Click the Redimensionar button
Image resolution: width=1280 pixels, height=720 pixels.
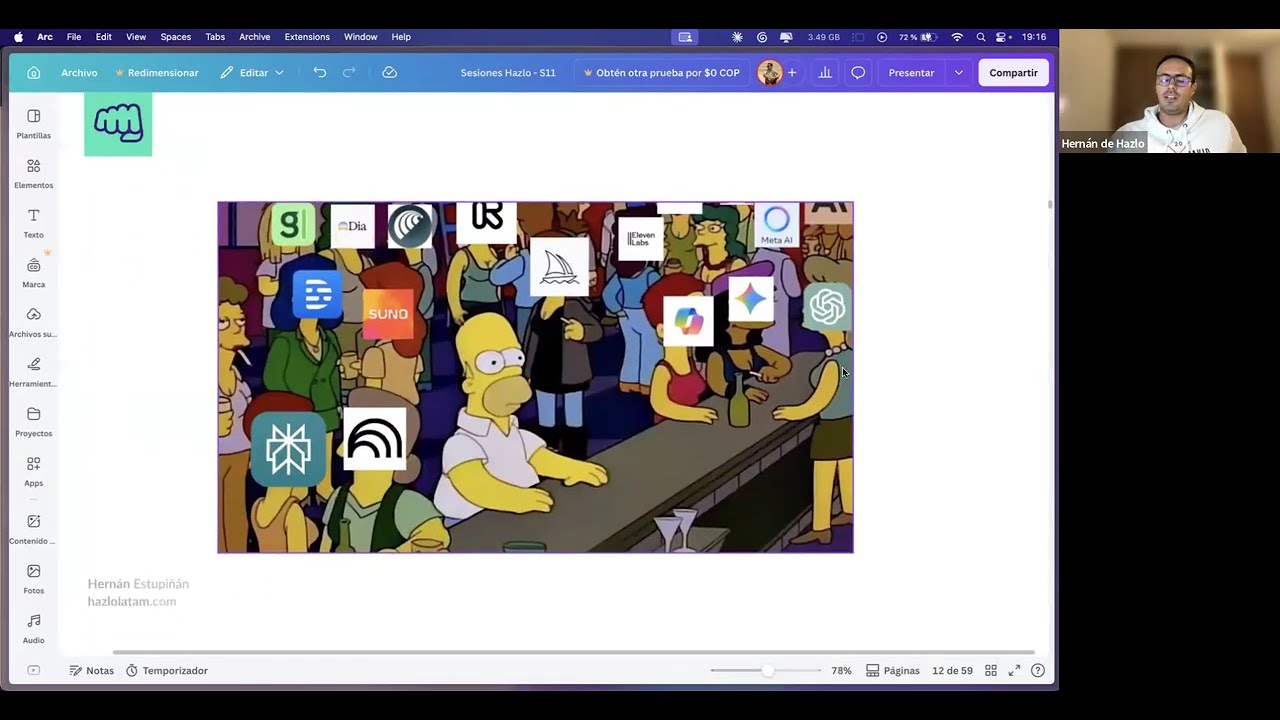156,72
